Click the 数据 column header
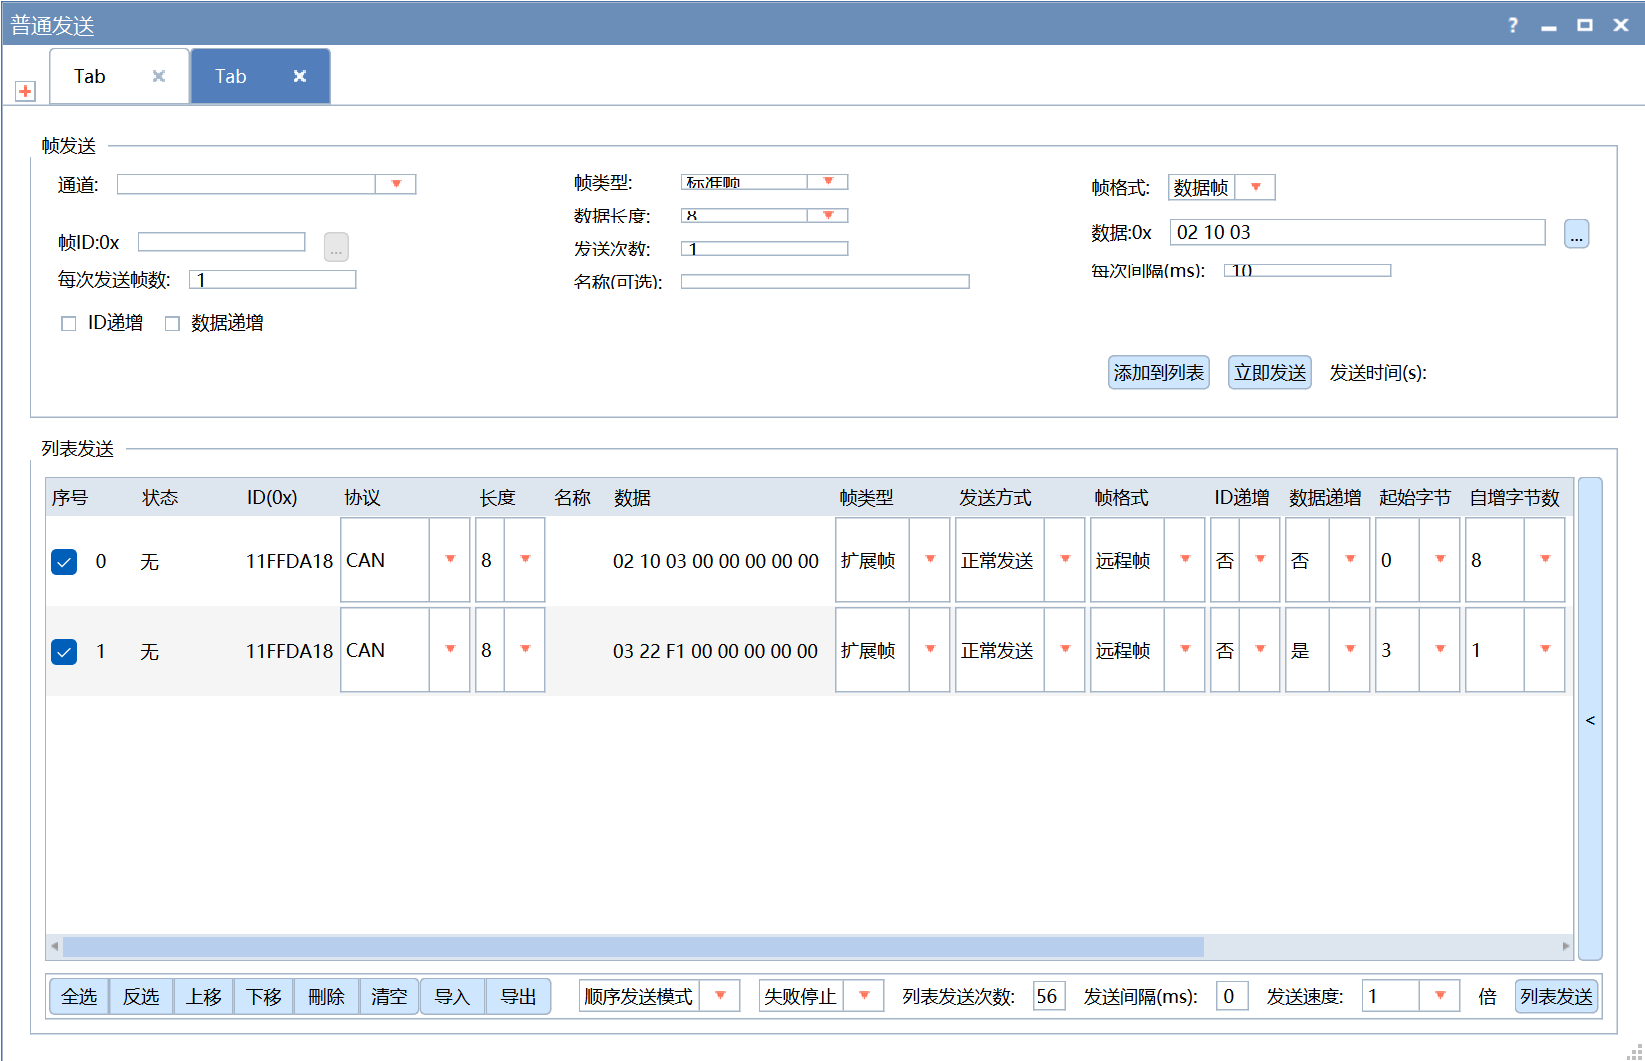The image size is (1645, 1061). tap(633, 498)
